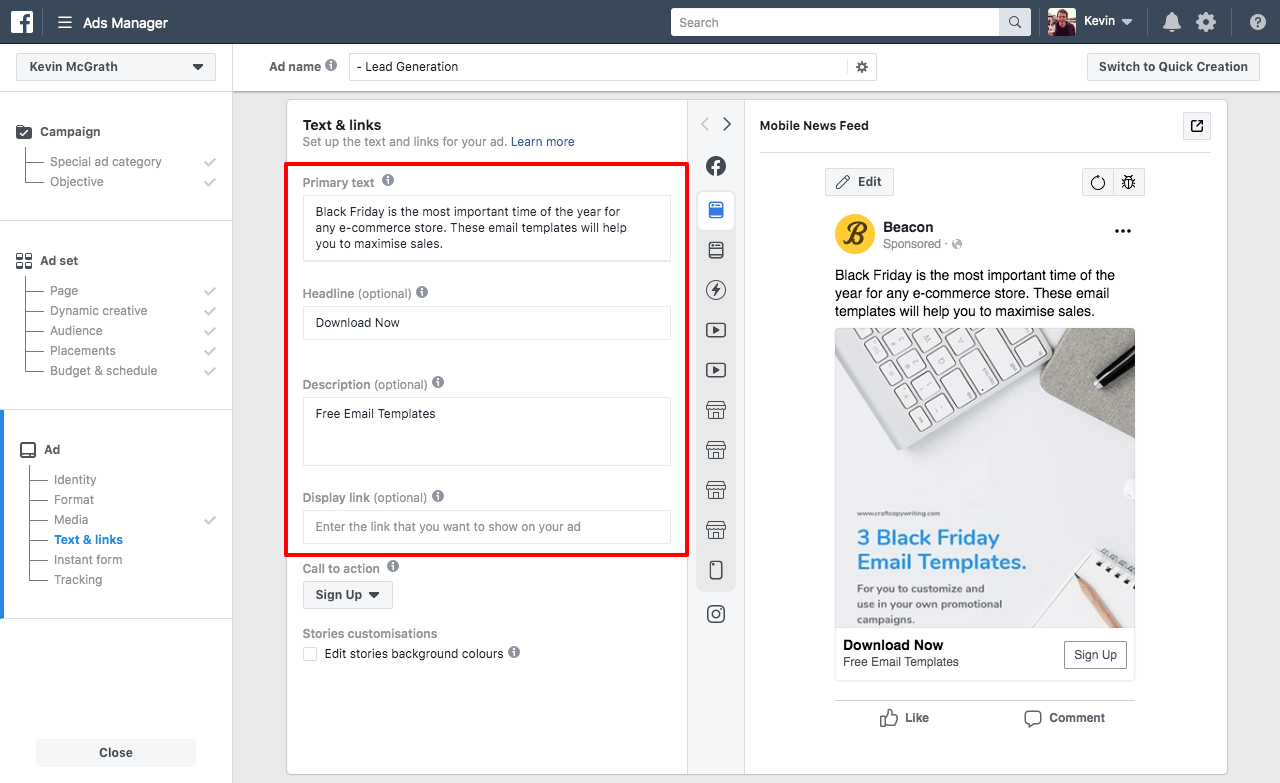Open the Learn more link
The height and width of the screenshot is (783, 1280).
click(x=542, y=141)
